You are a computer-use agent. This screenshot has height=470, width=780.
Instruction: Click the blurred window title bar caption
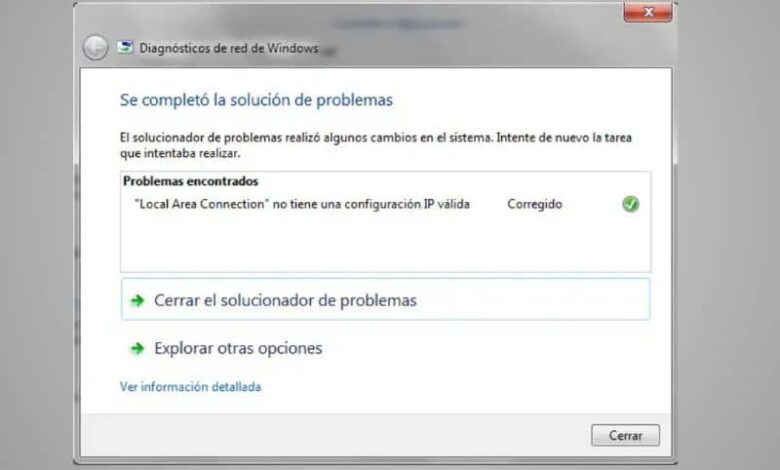coord(397,23)
